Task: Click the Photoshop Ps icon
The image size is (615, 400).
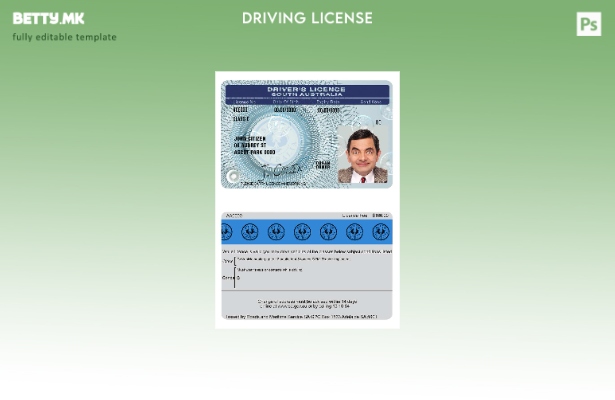Action: pyautogui.click(x=589, y=24)
